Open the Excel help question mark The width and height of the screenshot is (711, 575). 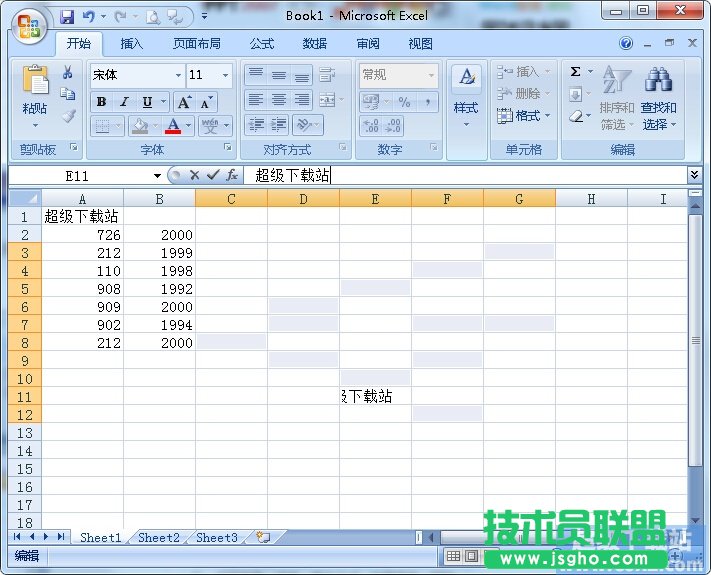pyautogui.click(x=626, y=44)
